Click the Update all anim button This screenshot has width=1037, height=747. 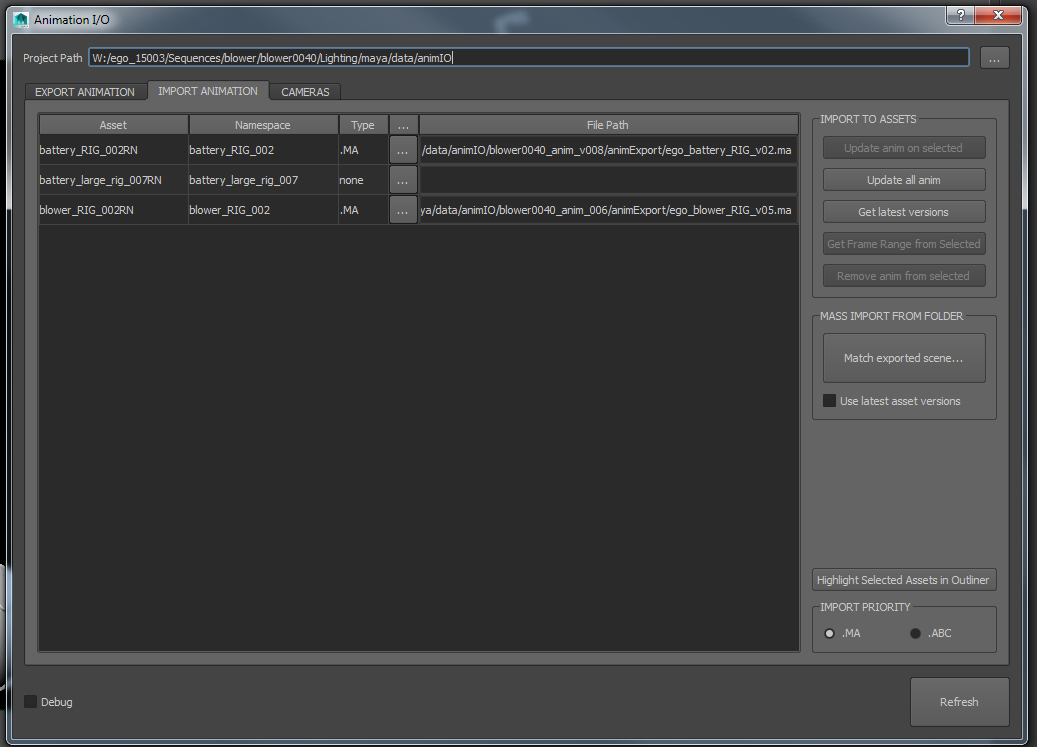[904, 180]
